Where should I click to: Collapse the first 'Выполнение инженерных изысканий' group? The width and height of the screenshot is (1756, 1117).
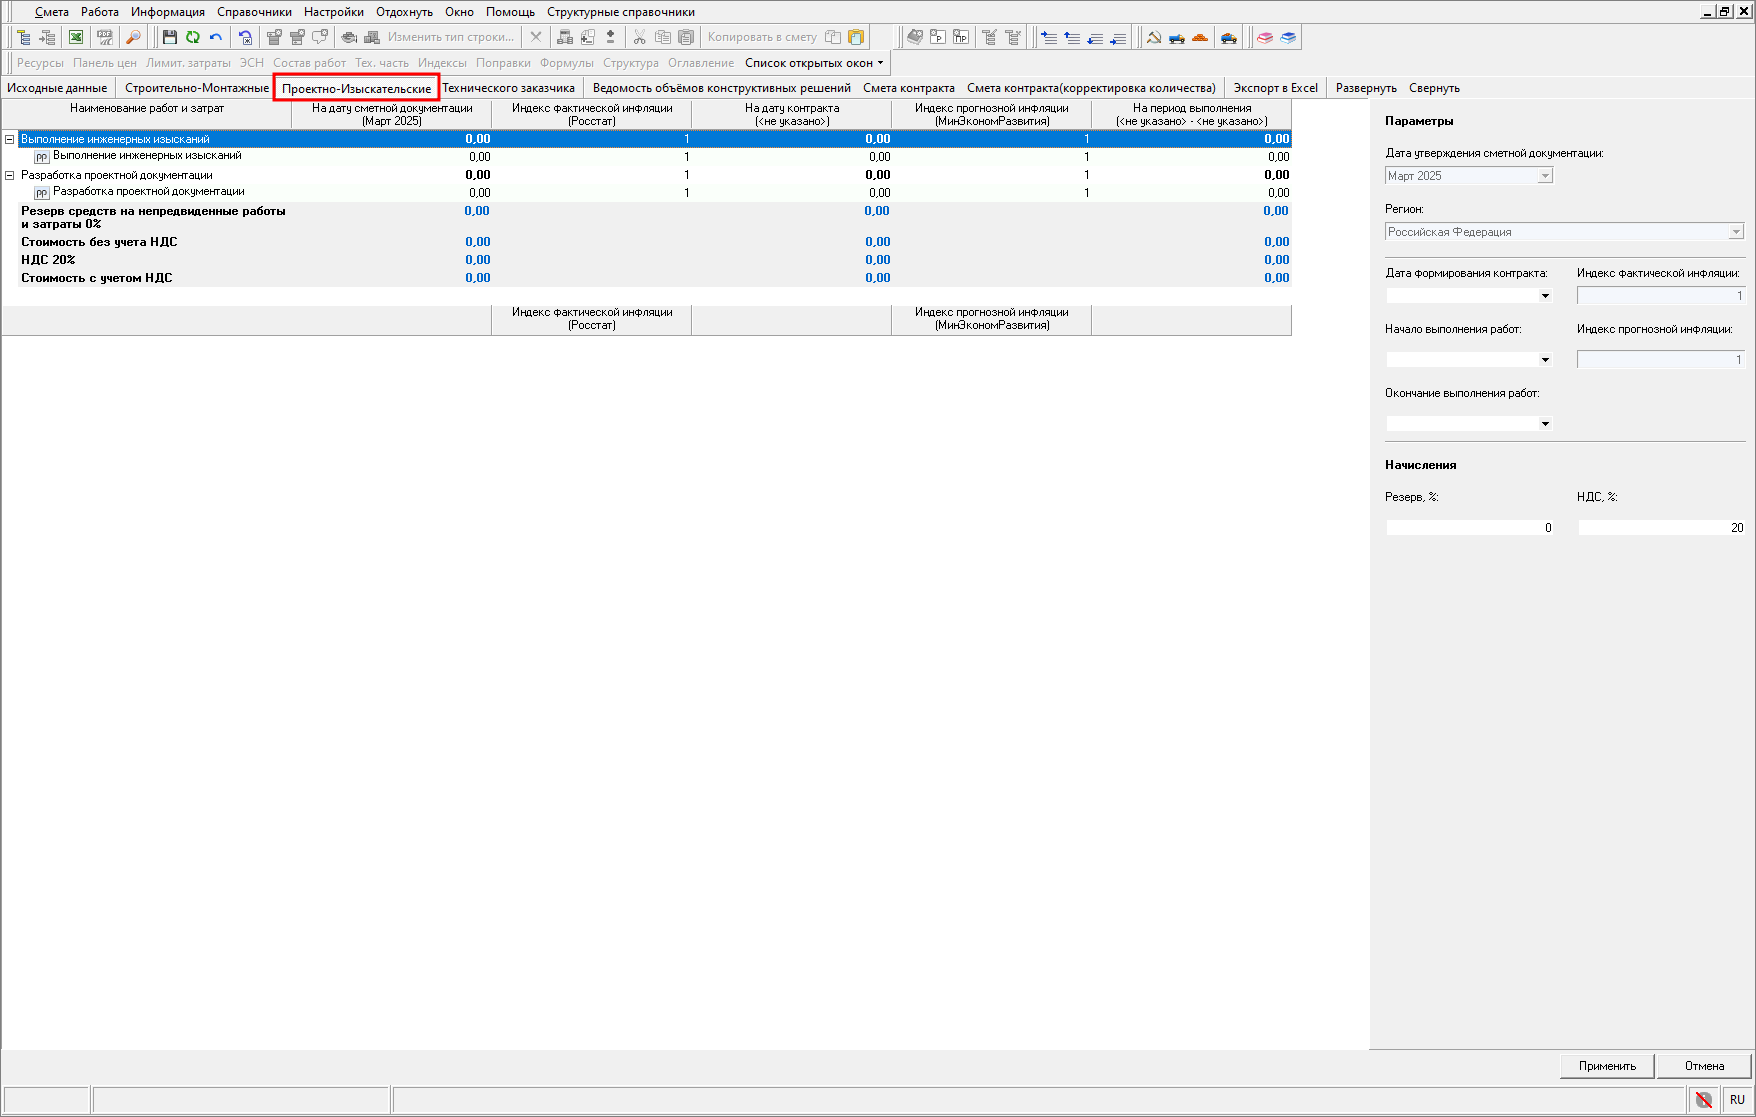[10, 139]
